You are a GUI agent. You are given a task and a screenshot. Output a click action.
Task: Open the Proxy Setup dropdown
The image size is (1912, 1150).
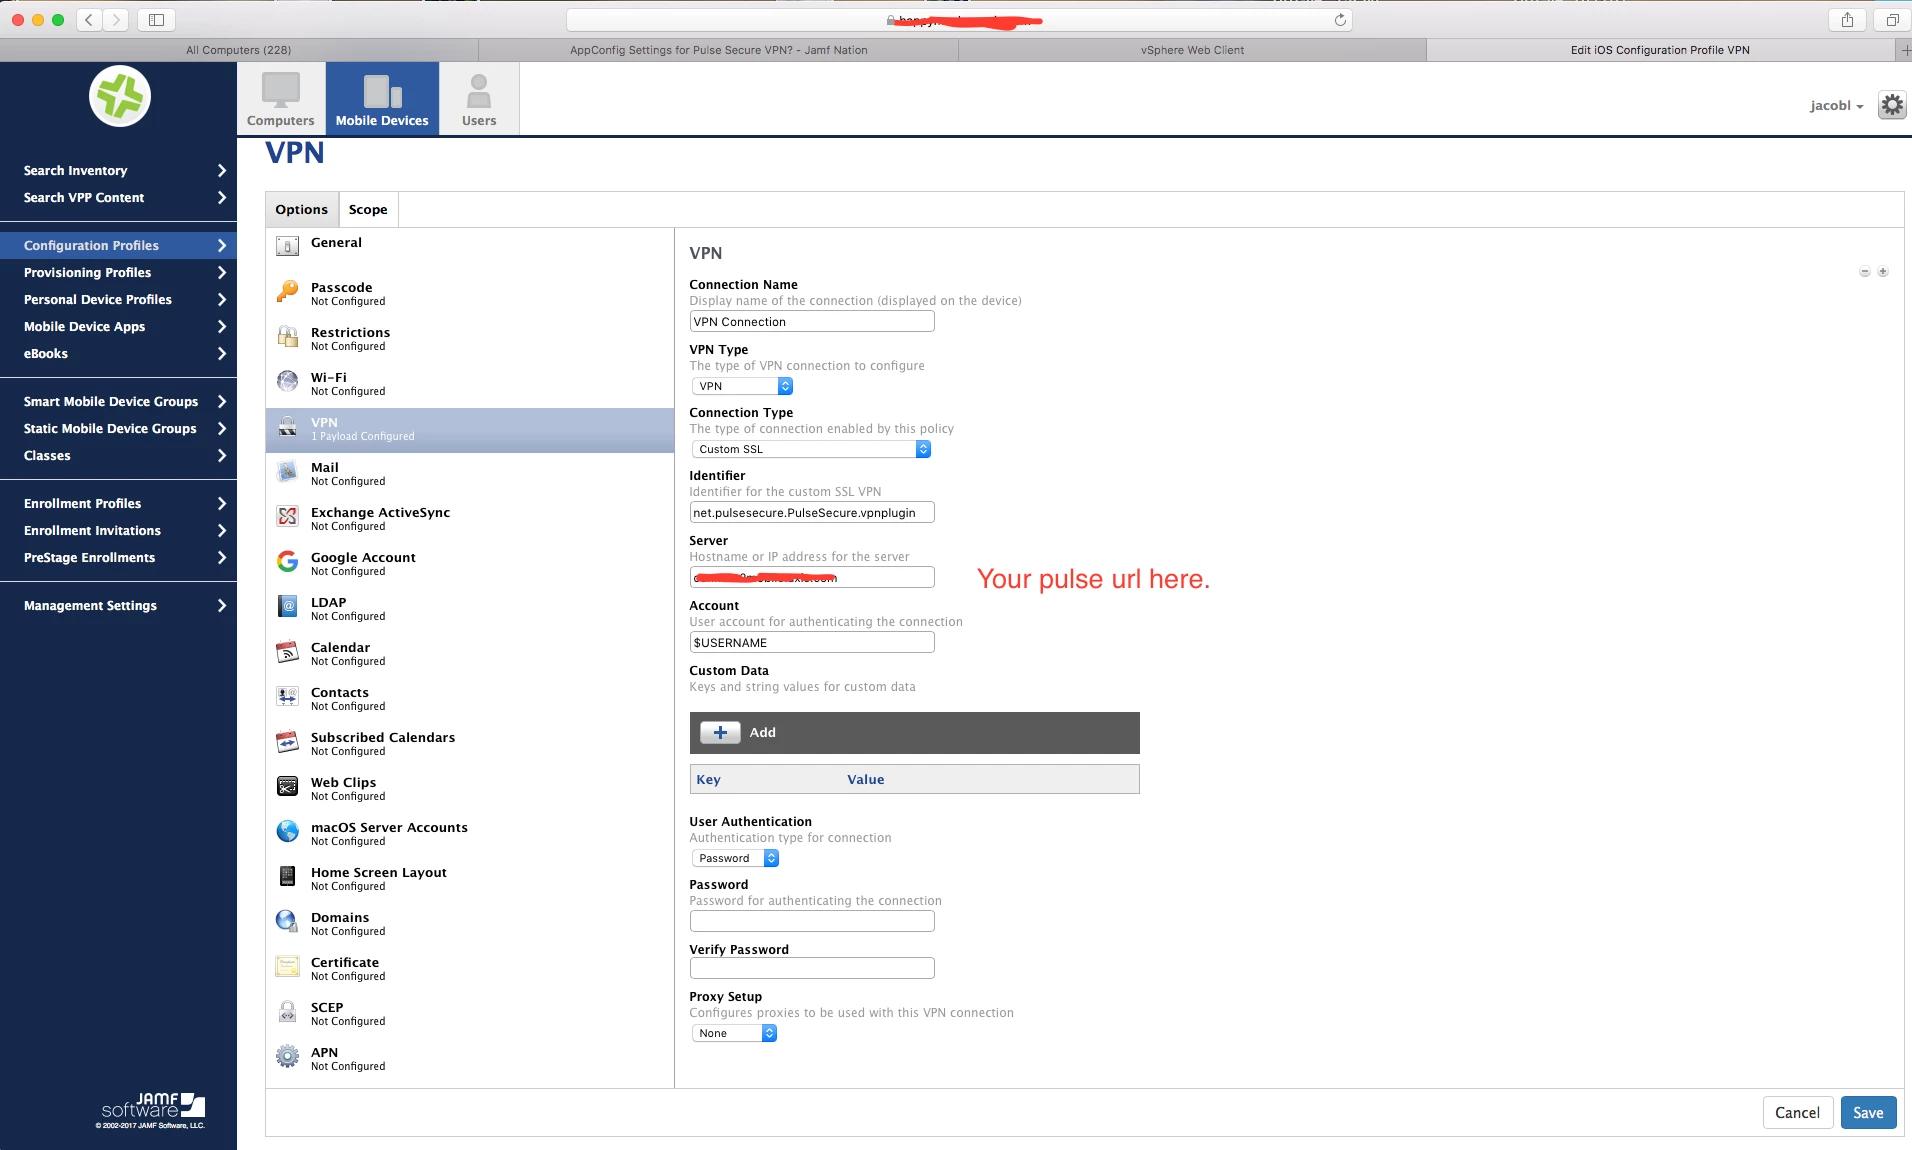coord(734,1033)
